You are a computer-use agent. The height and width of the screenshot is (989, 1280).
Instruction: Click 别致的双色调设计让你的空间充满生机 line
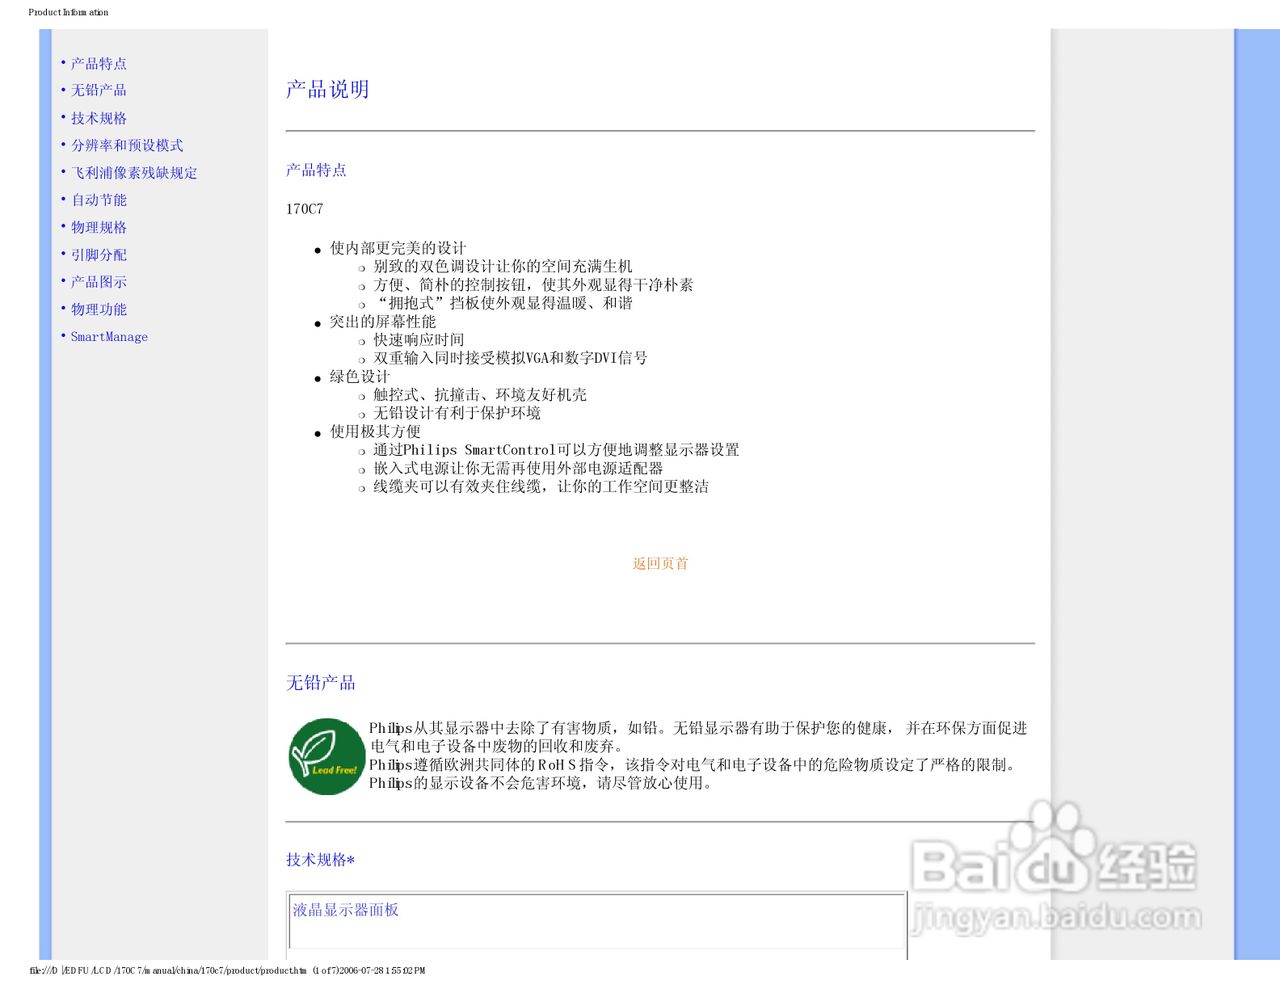503,266
